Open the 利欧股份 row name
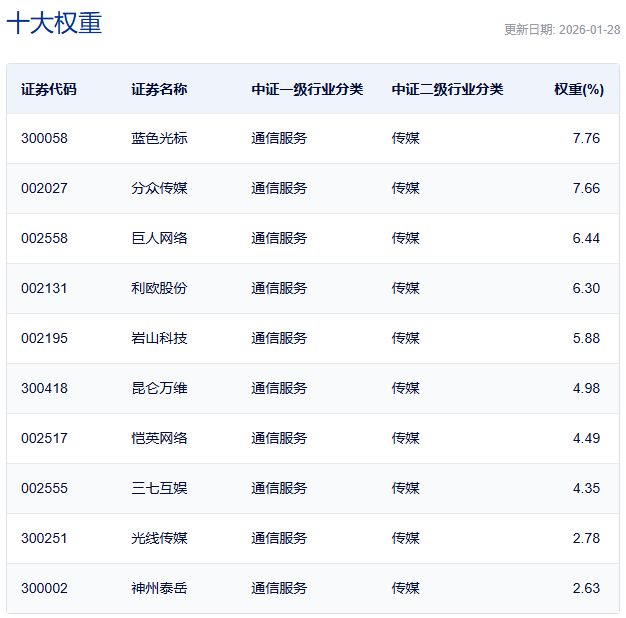 coord(159,288)
